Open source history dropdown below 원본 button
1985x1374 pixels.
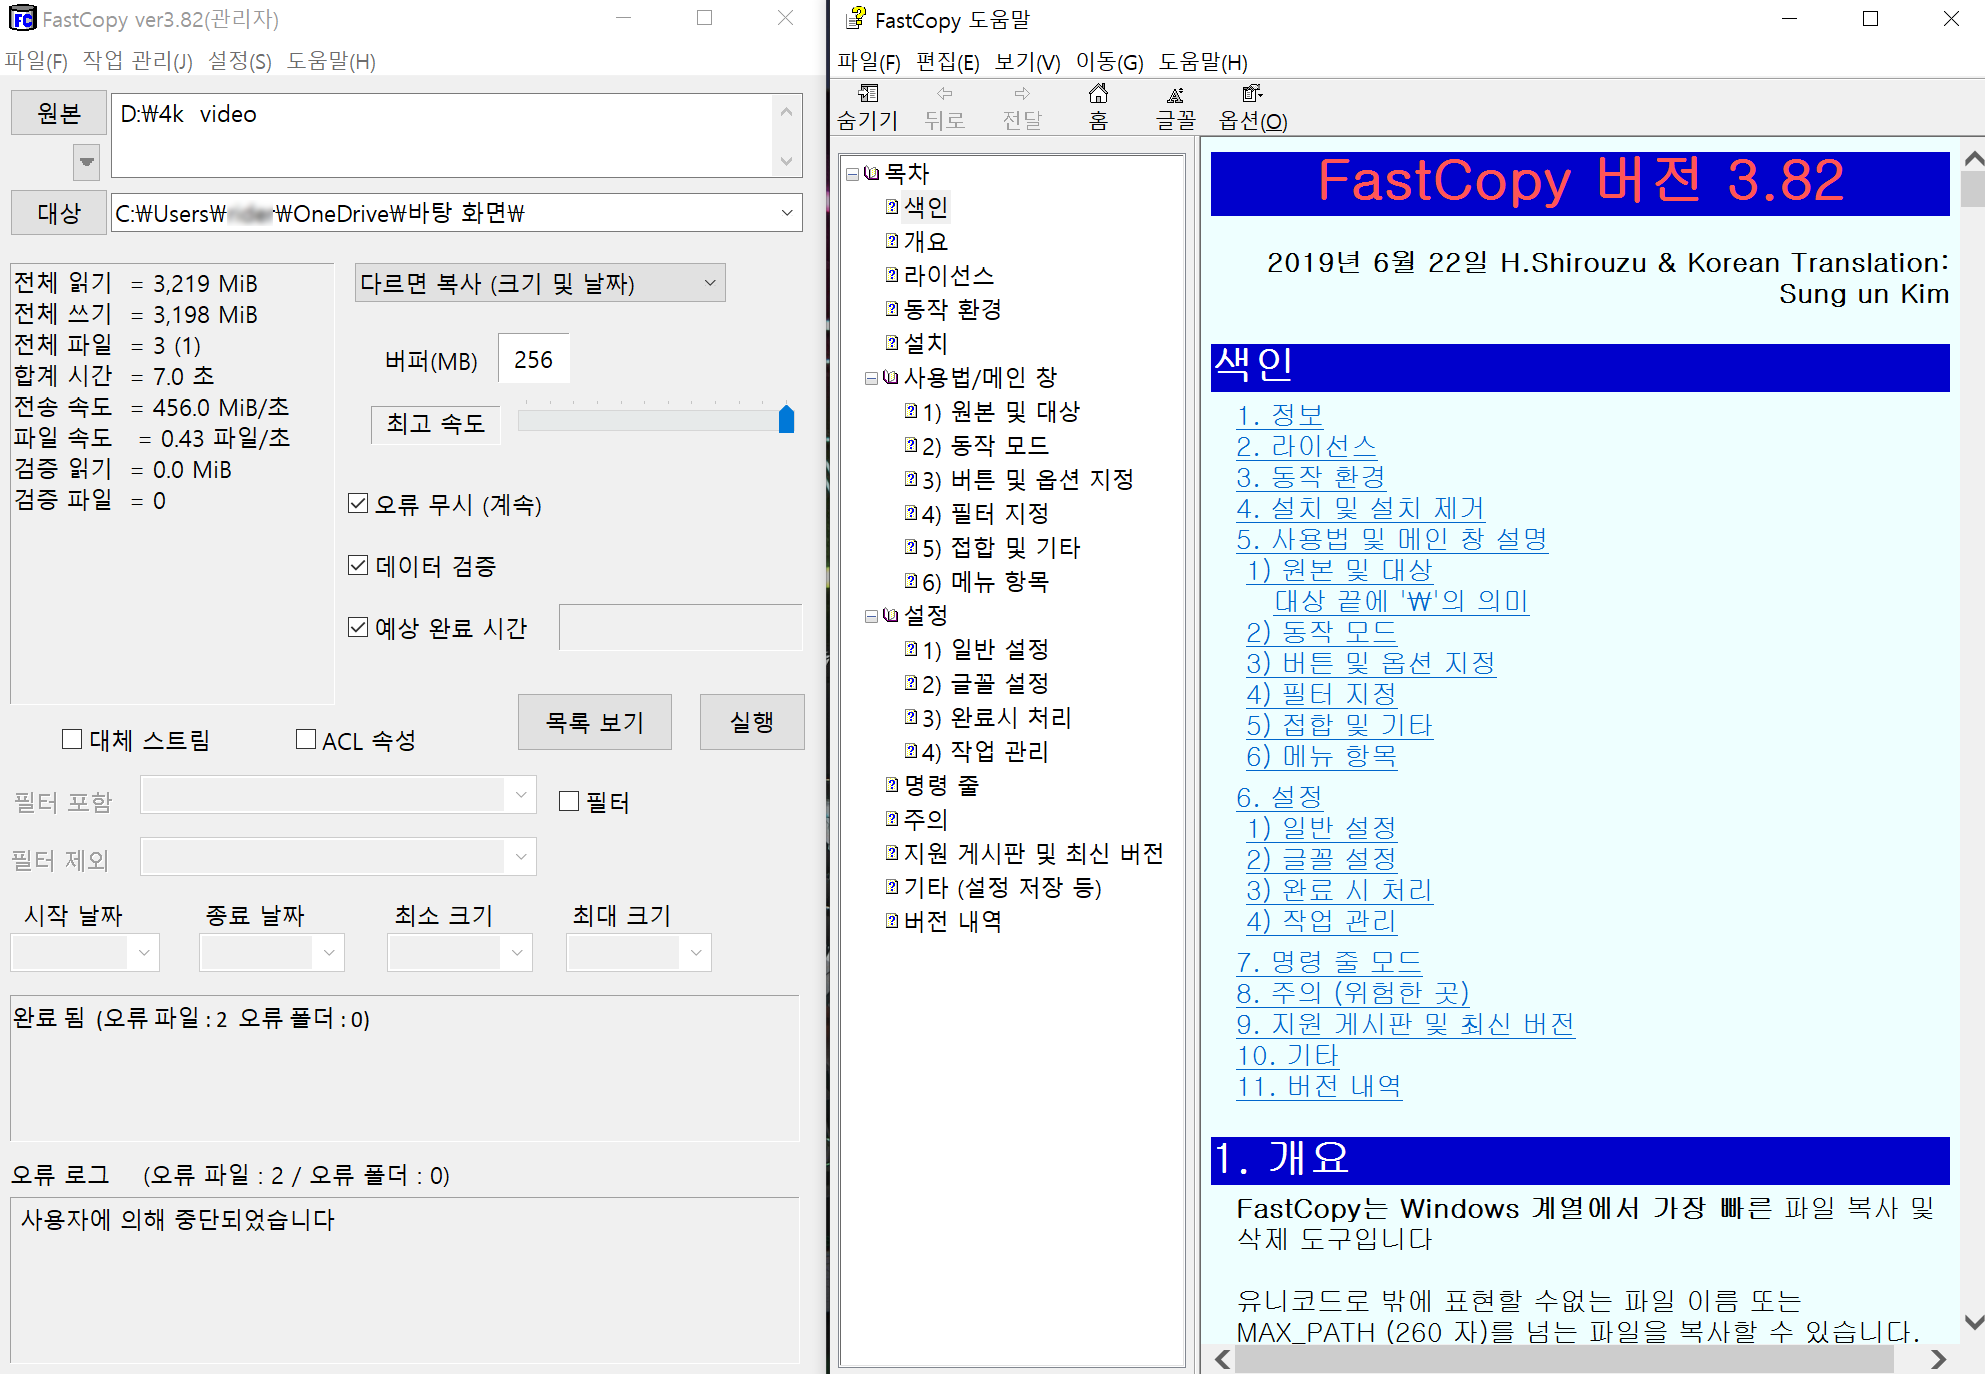[x=87, y=161]
